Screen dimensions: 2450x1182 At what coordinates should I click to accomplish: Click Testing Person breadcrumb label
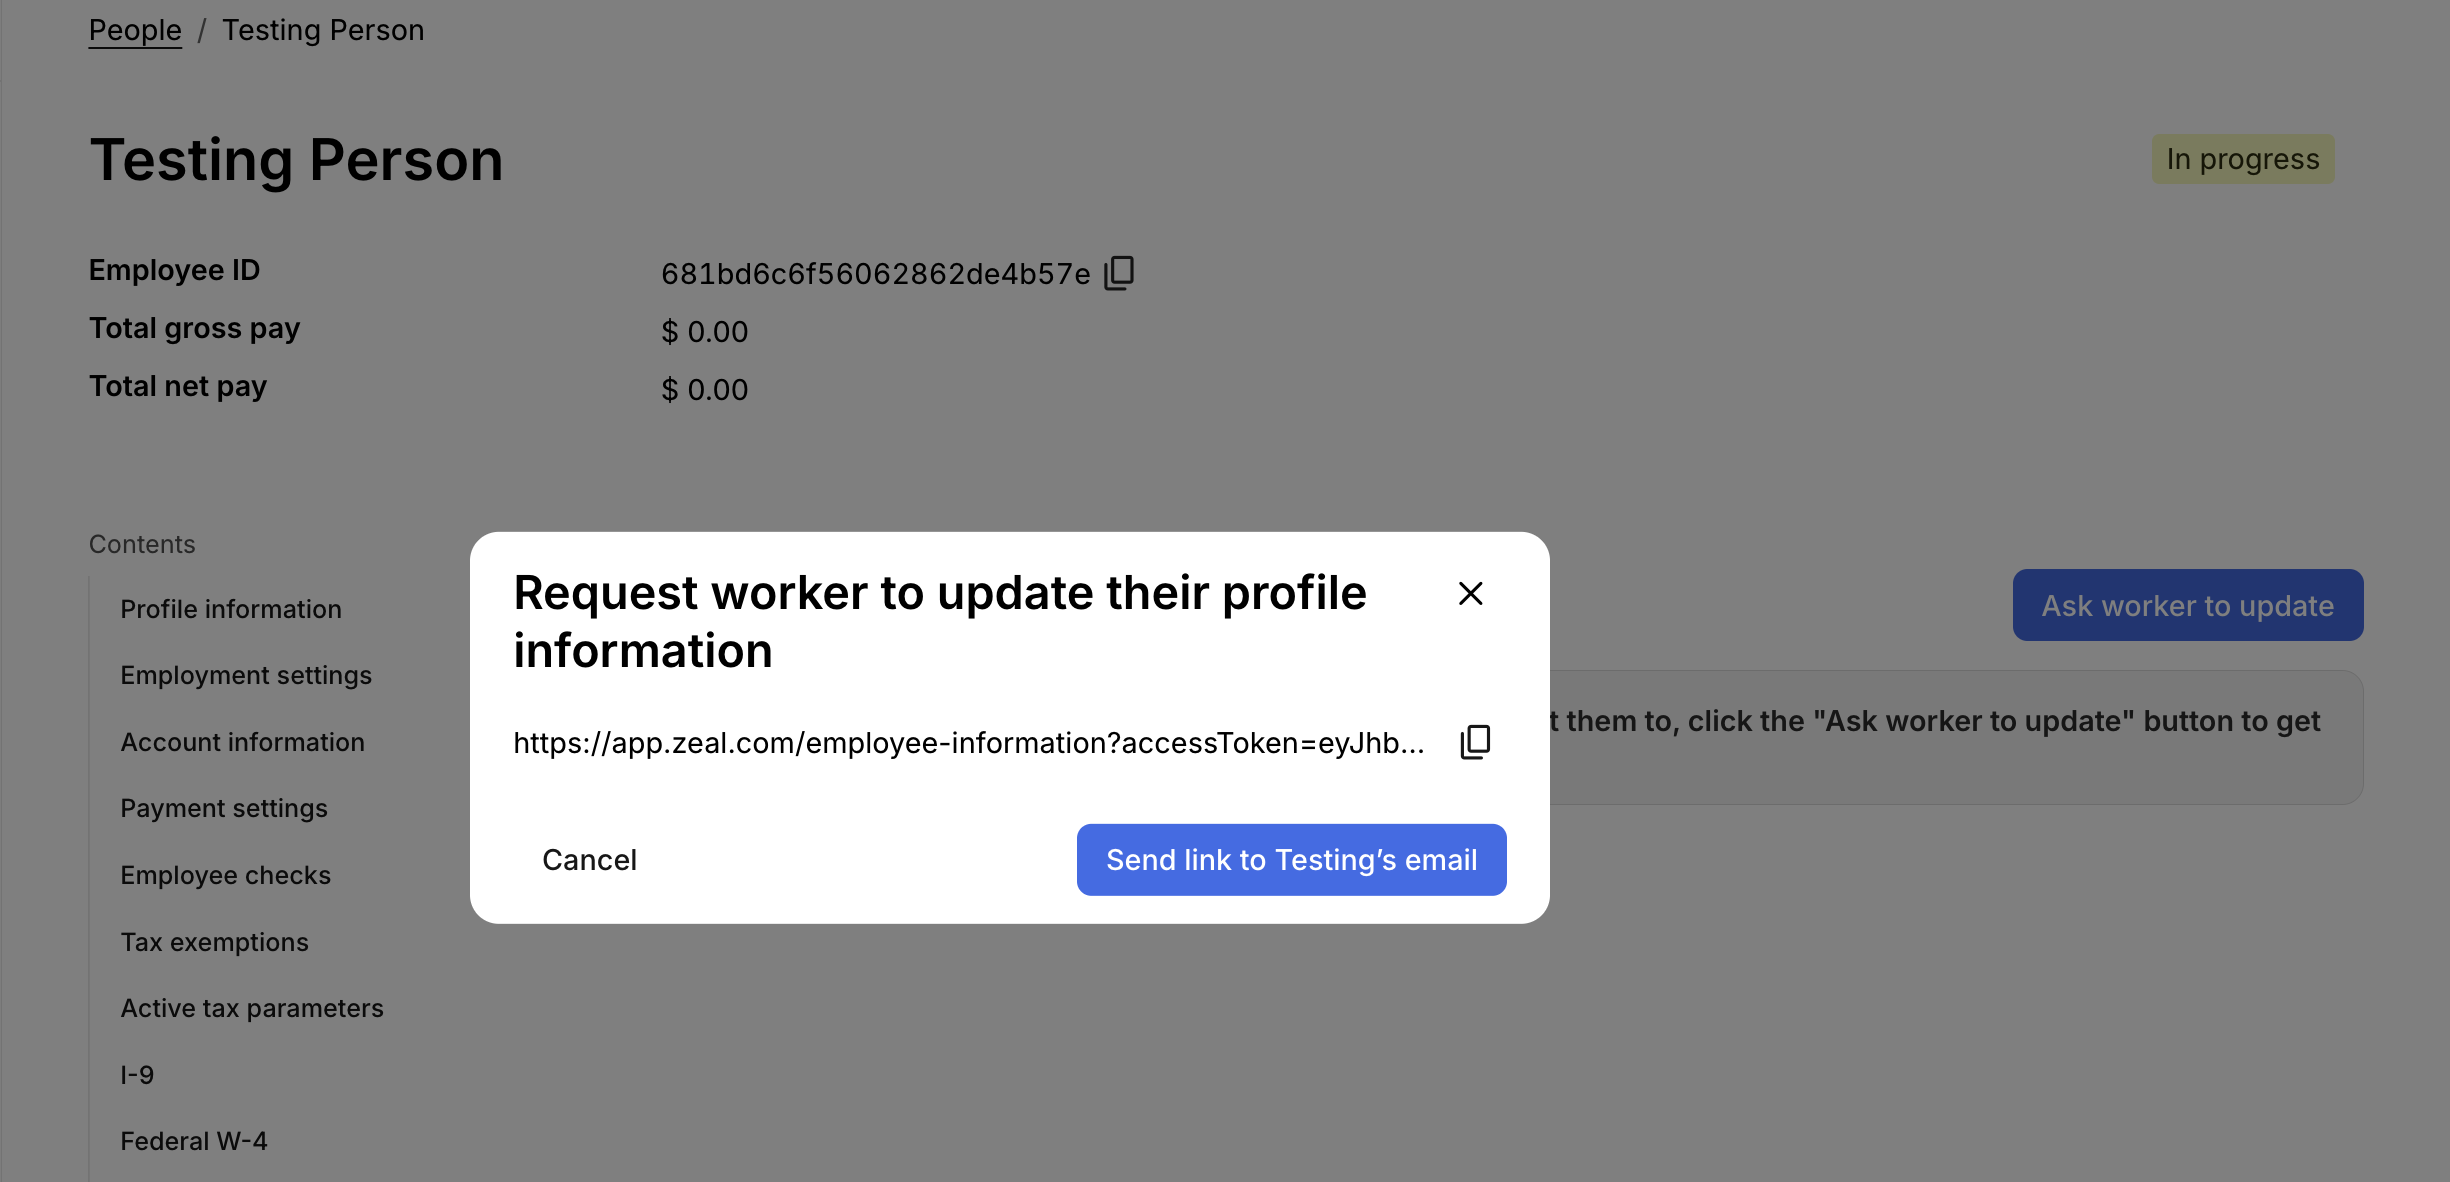click(323, 30)
